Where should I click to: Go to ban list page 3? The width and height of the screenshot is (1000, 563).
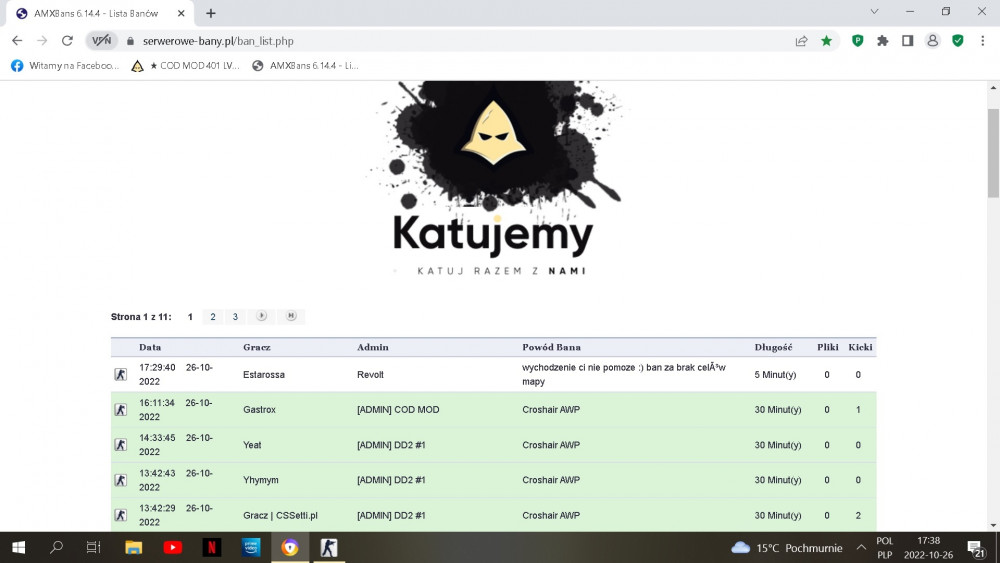tap(235, 317)
